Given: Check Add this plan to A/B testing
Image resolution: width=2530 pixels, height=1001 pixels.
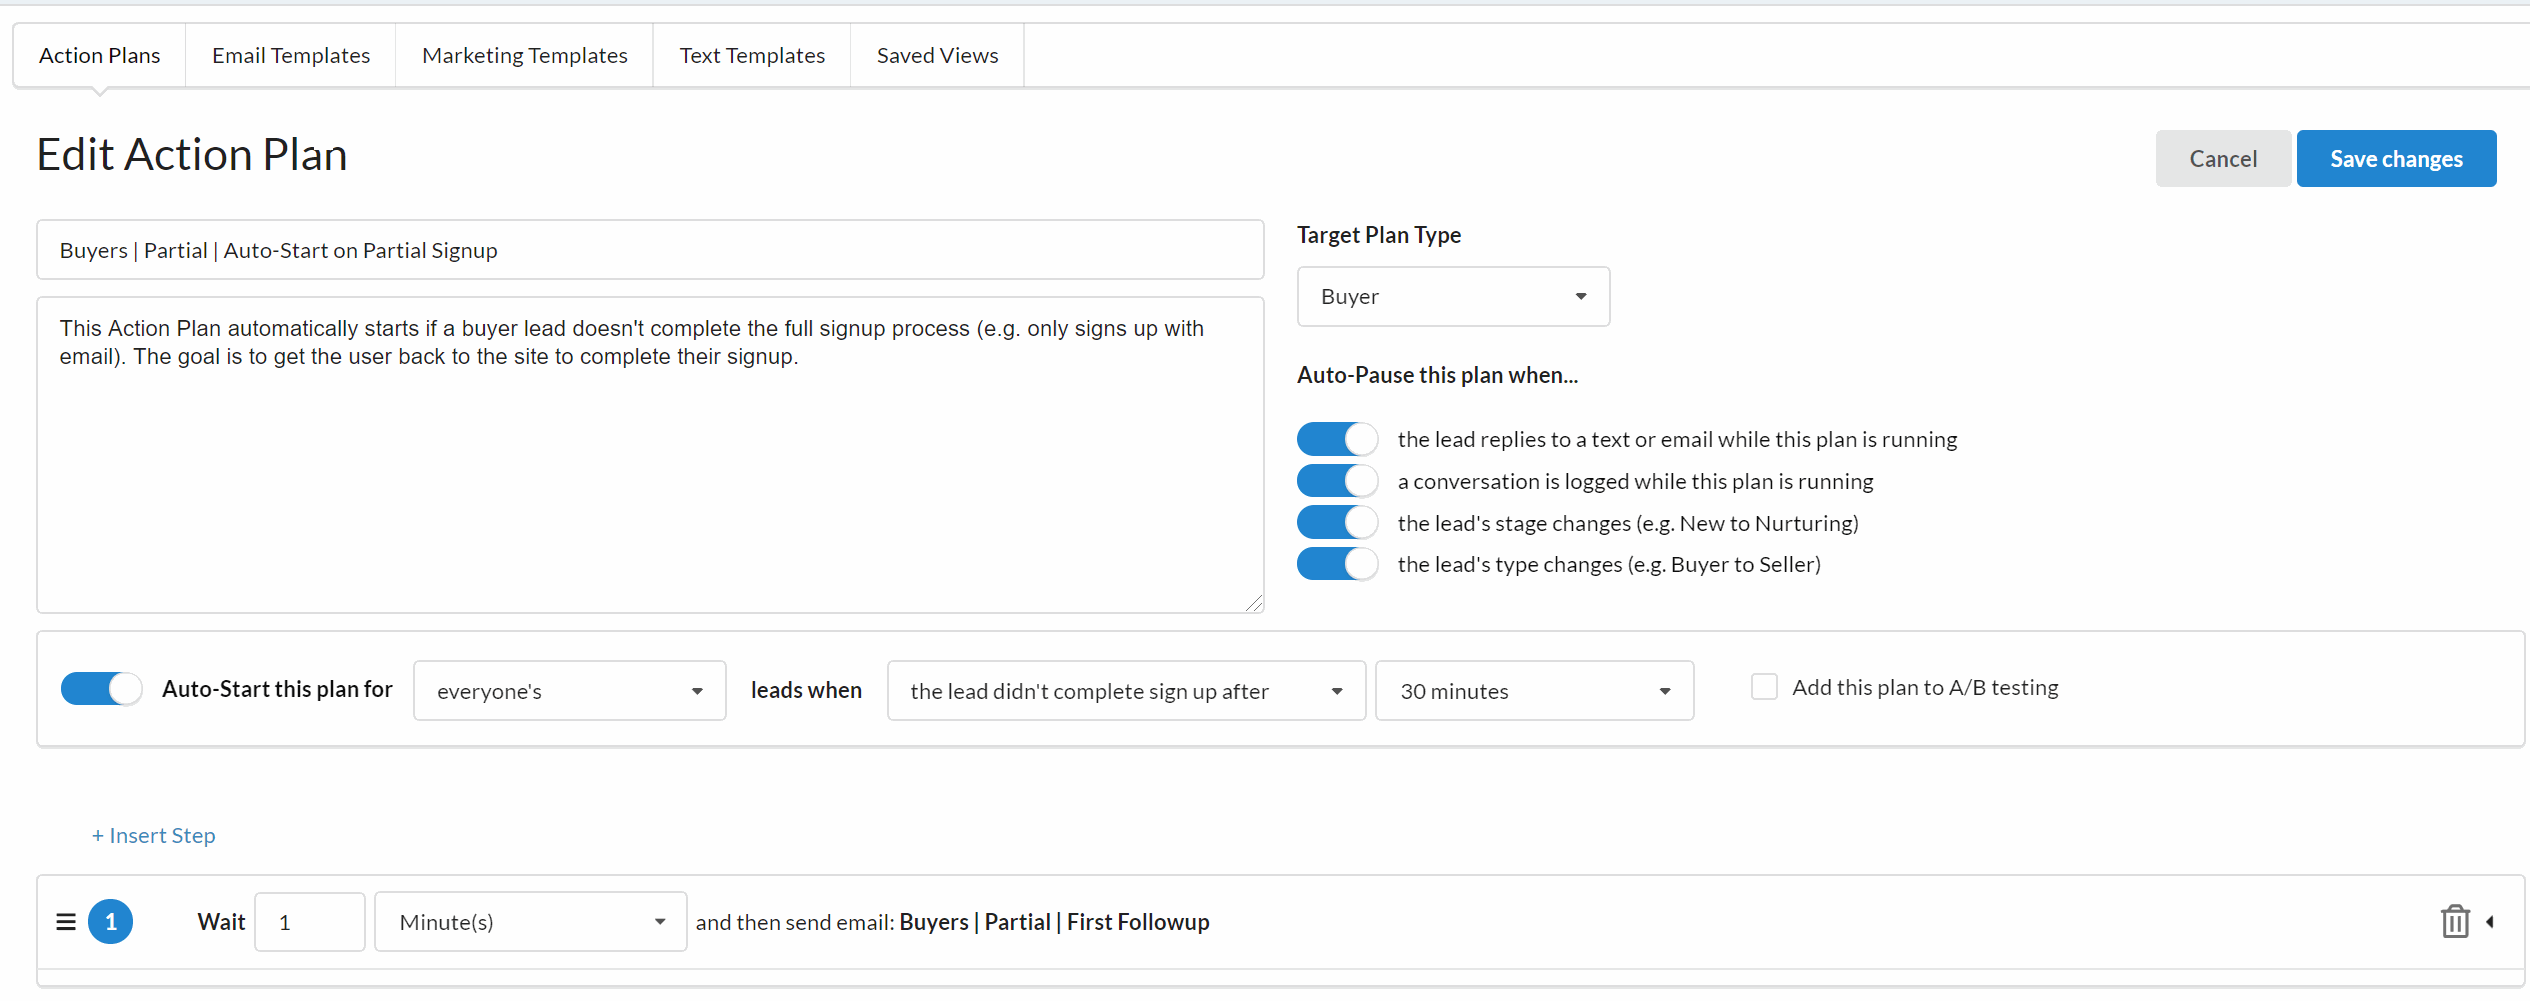Looking at the screenshot, I should (1764, 687).
